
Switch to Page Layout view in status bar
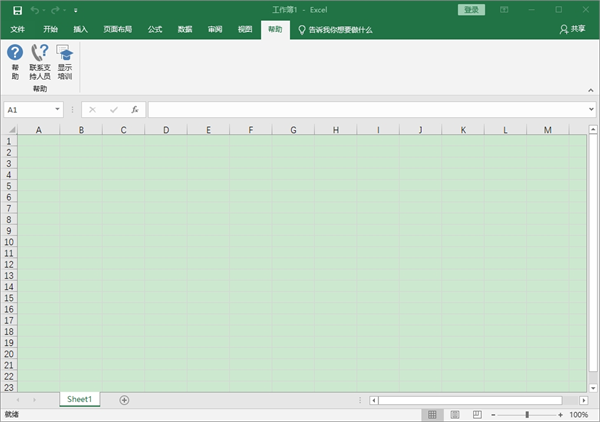coord(455,414)
